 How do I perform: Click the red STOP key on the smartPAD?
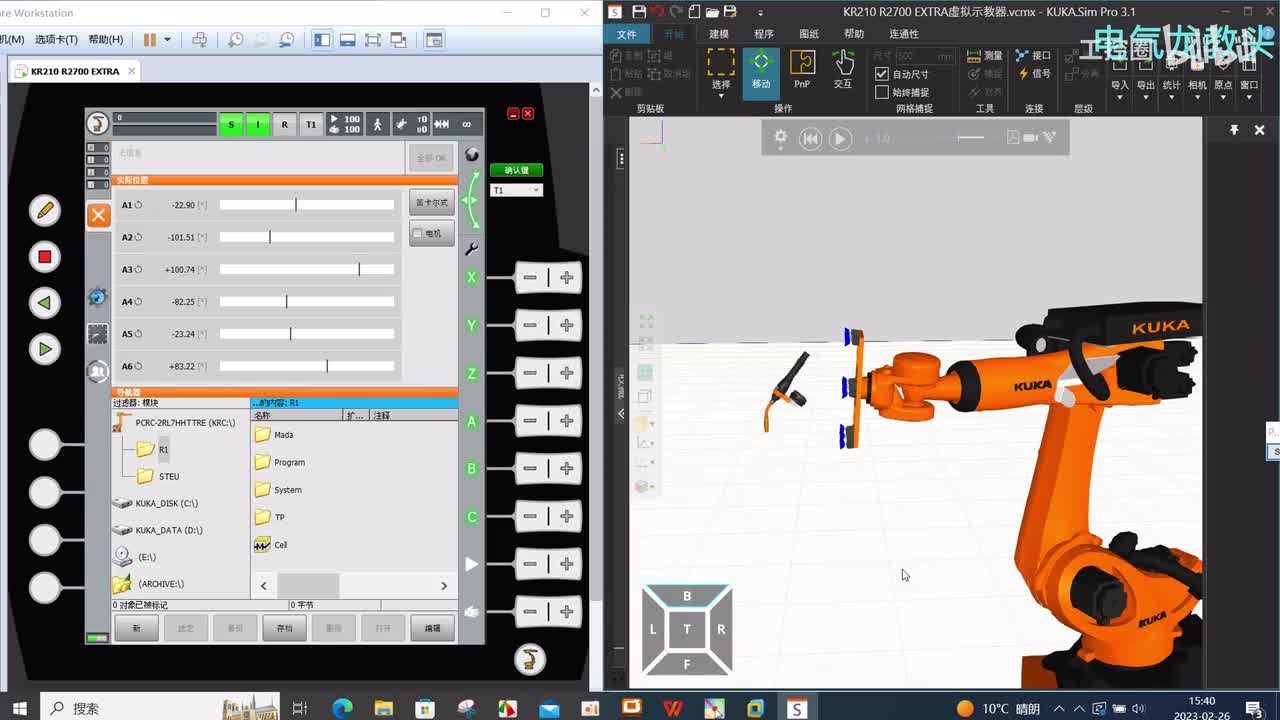(45, 257)
